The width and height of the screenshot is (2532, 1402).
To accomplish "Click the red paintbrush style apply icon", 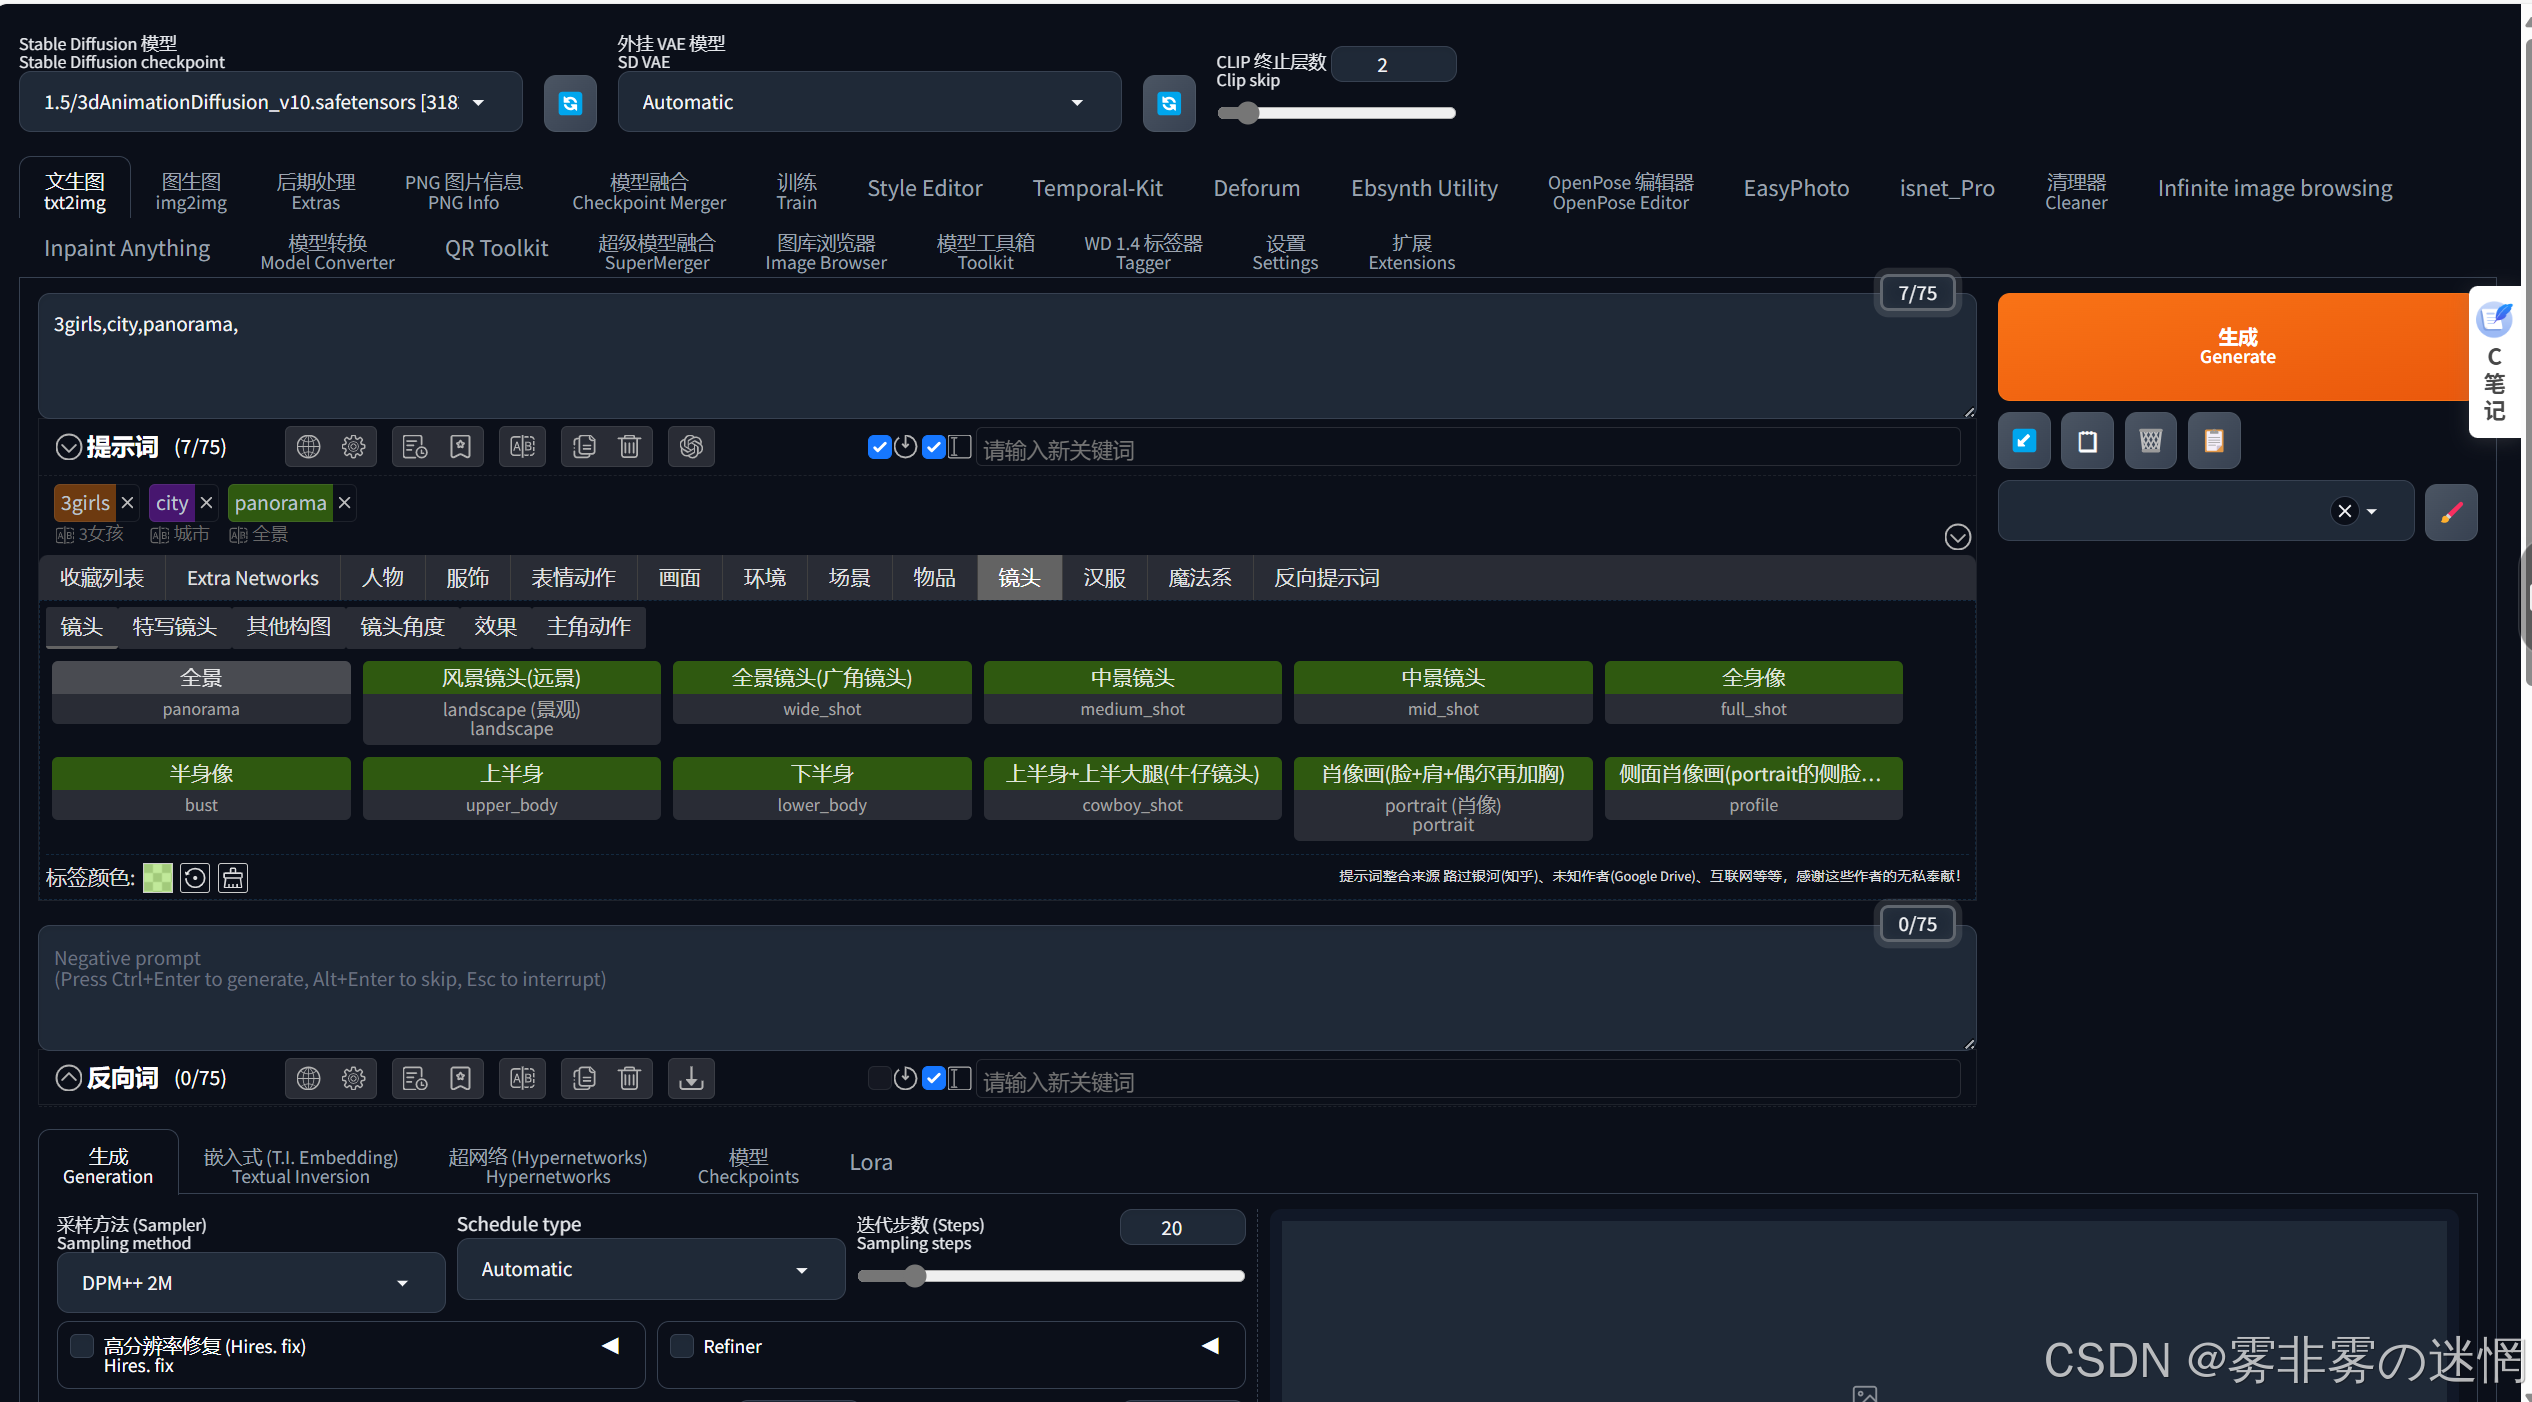I will click(2451, 513).
